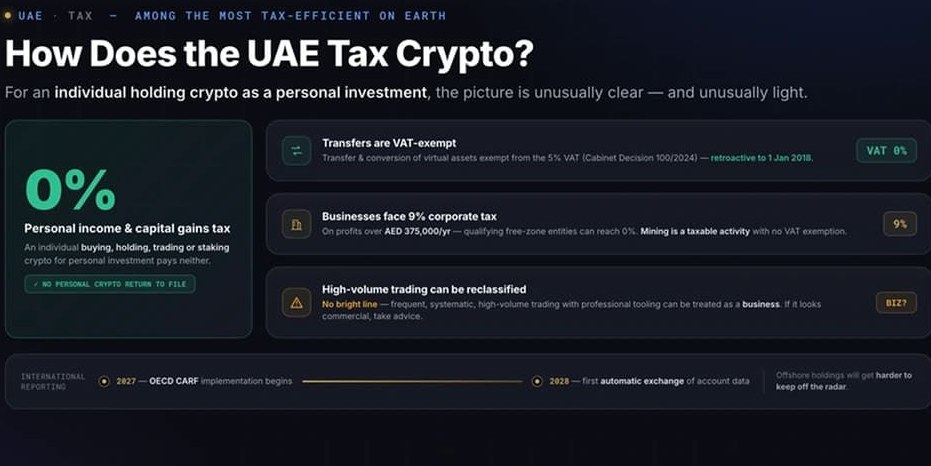
Task: Click the How Does the UAE Tax Crypto title
Action: pyautogui.click(x=269, y=53)
